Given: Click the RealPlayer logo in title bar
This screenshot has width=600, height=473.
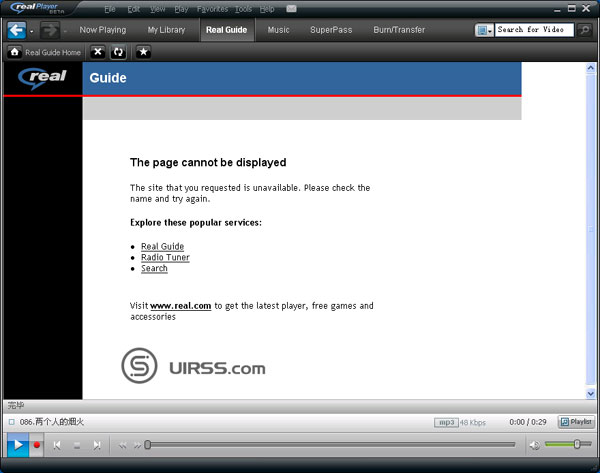Looking at the screenshot, I should (x=37, y=8).
